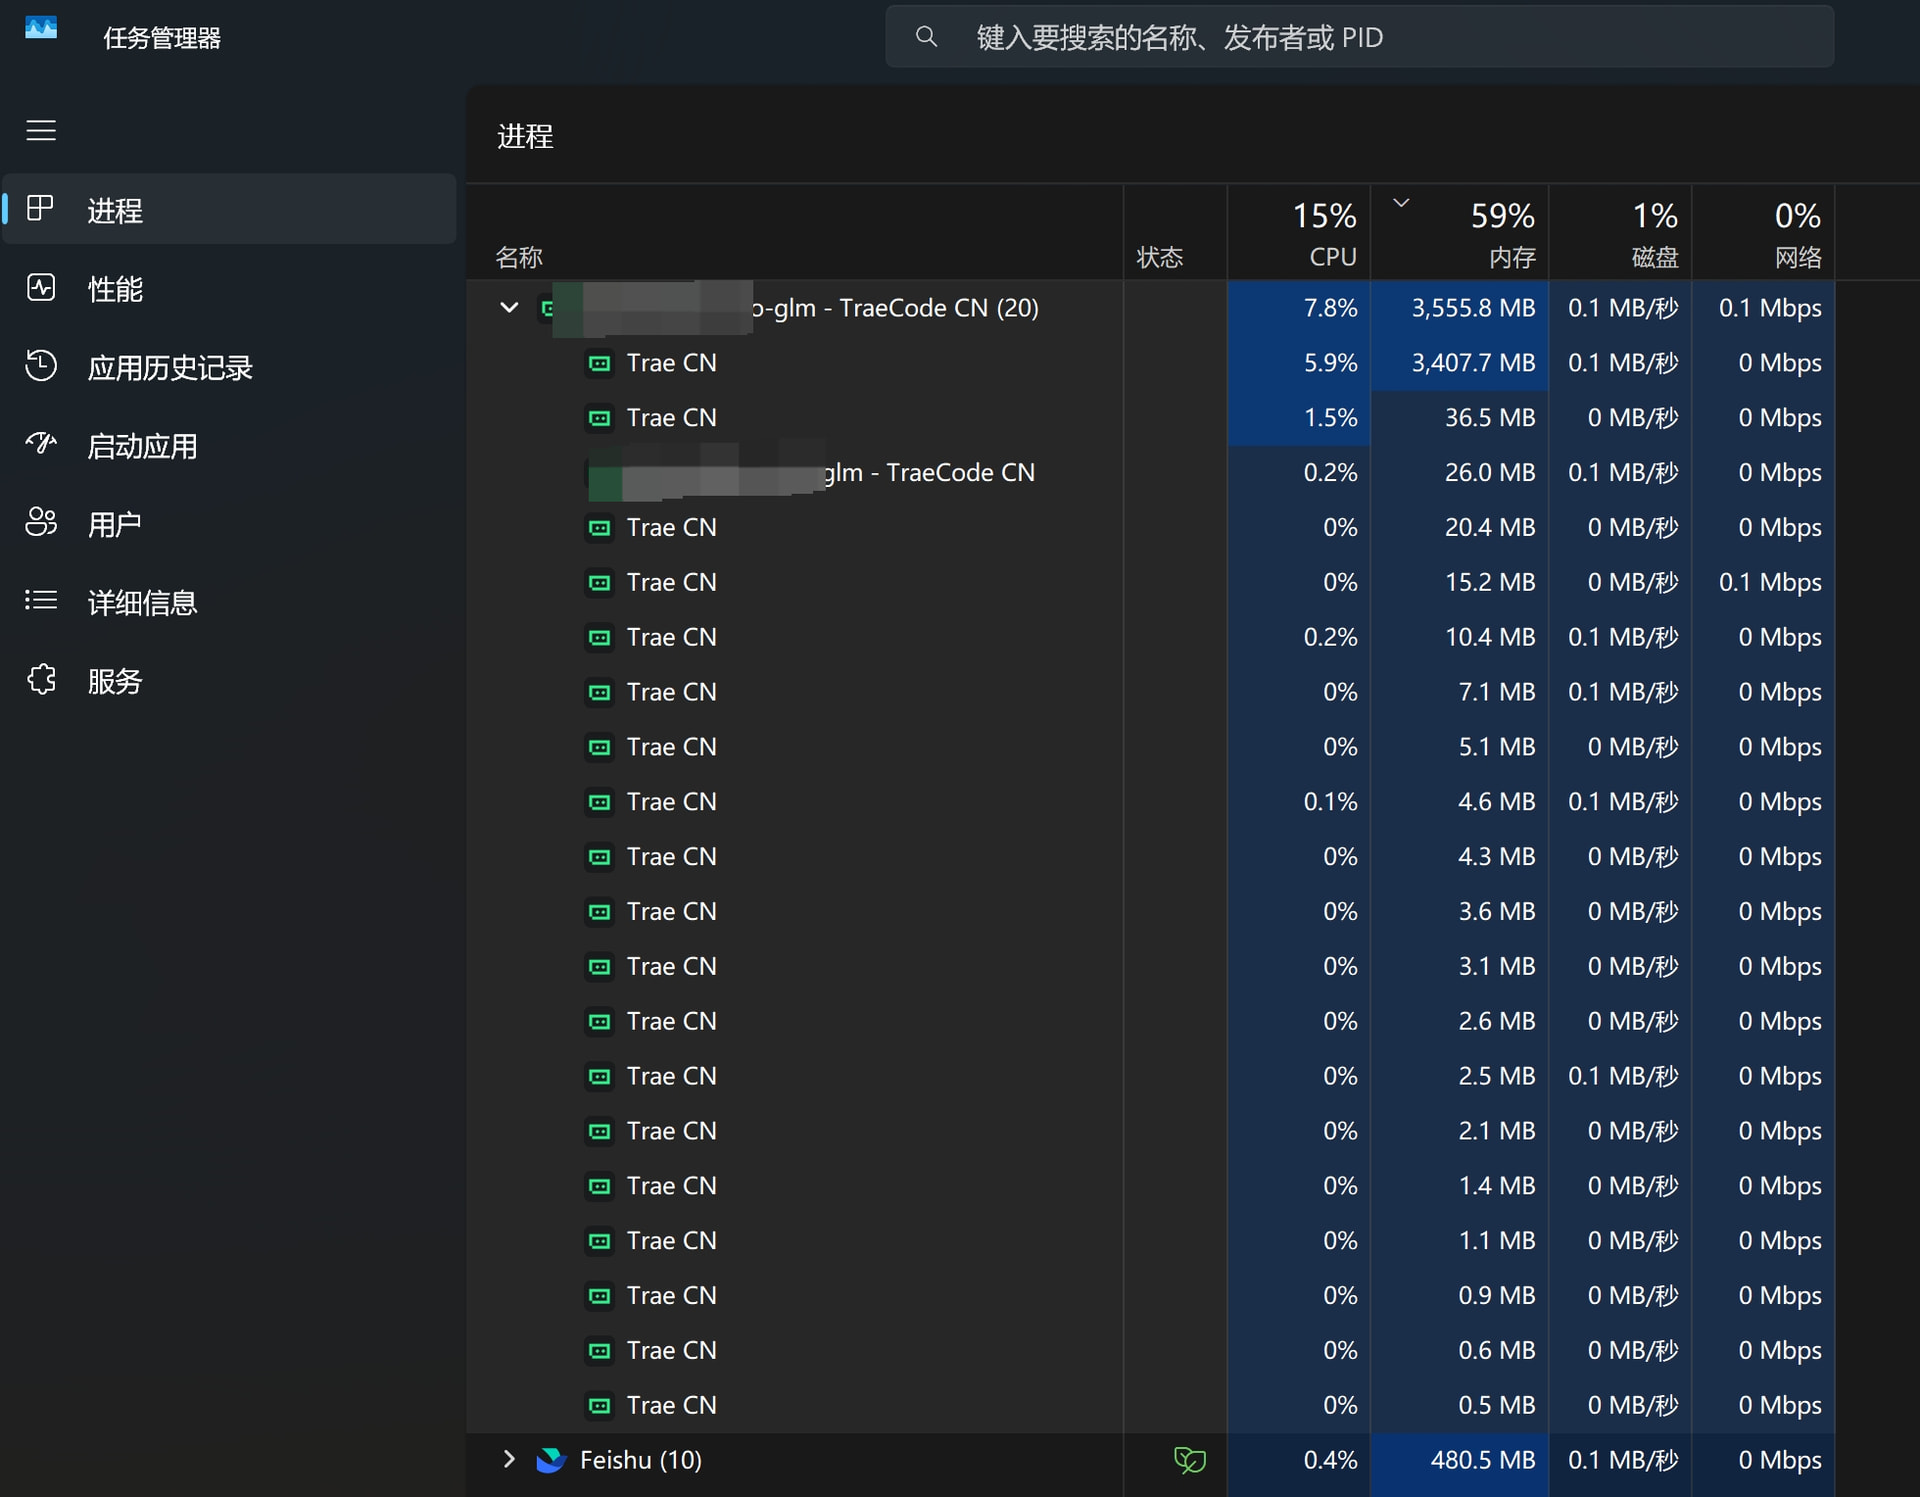Select the Trae CN row using 0.9 MB
The width and height of the screenshot is (1920, 1497).
(1150, 1296)
